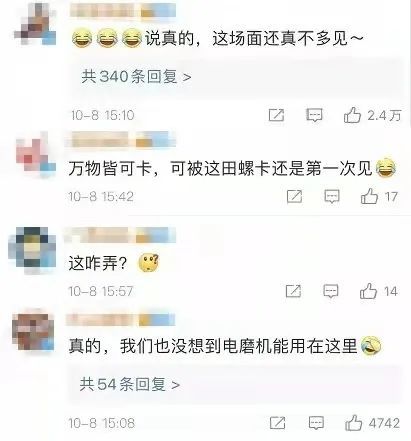Expand 共54条回复 replies
Screen dimensions: 411x441
click(130, 385)
